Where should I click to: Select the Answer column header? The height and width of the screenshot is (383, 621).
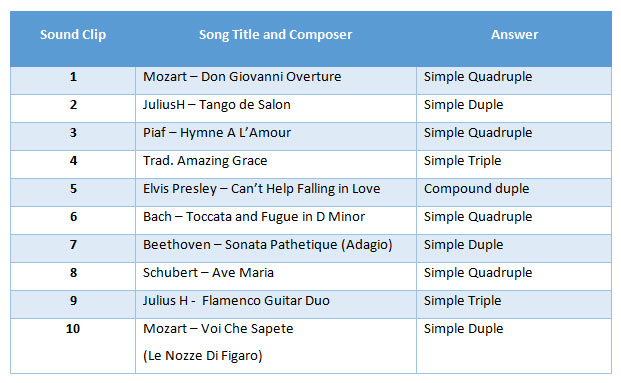point(514,35)
